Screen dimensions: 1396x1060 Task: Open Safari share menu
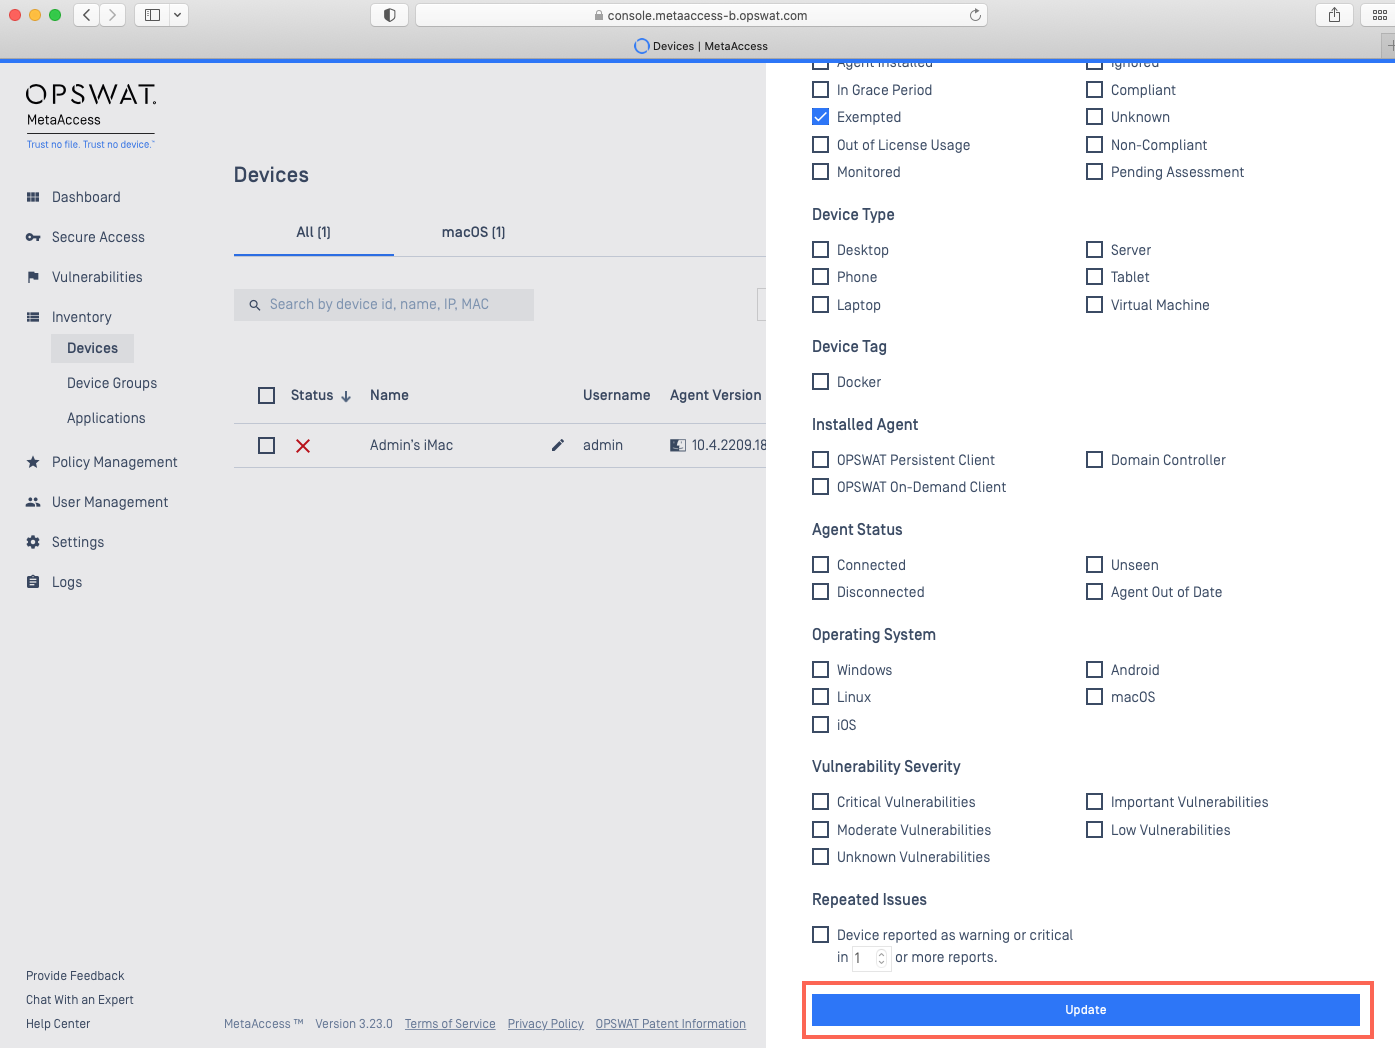tap(1334, 15)
